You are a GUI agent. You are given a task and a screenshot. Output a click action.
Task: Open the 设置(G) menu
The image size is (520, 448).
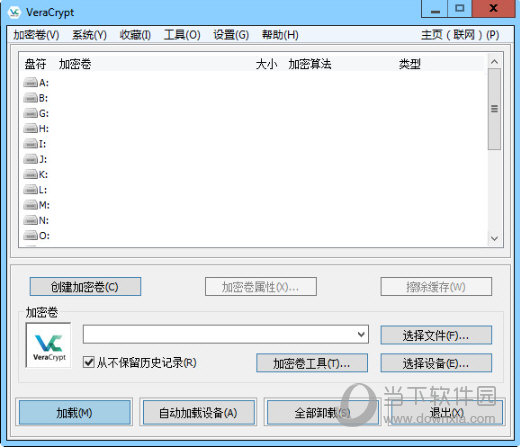coord(231,35)
